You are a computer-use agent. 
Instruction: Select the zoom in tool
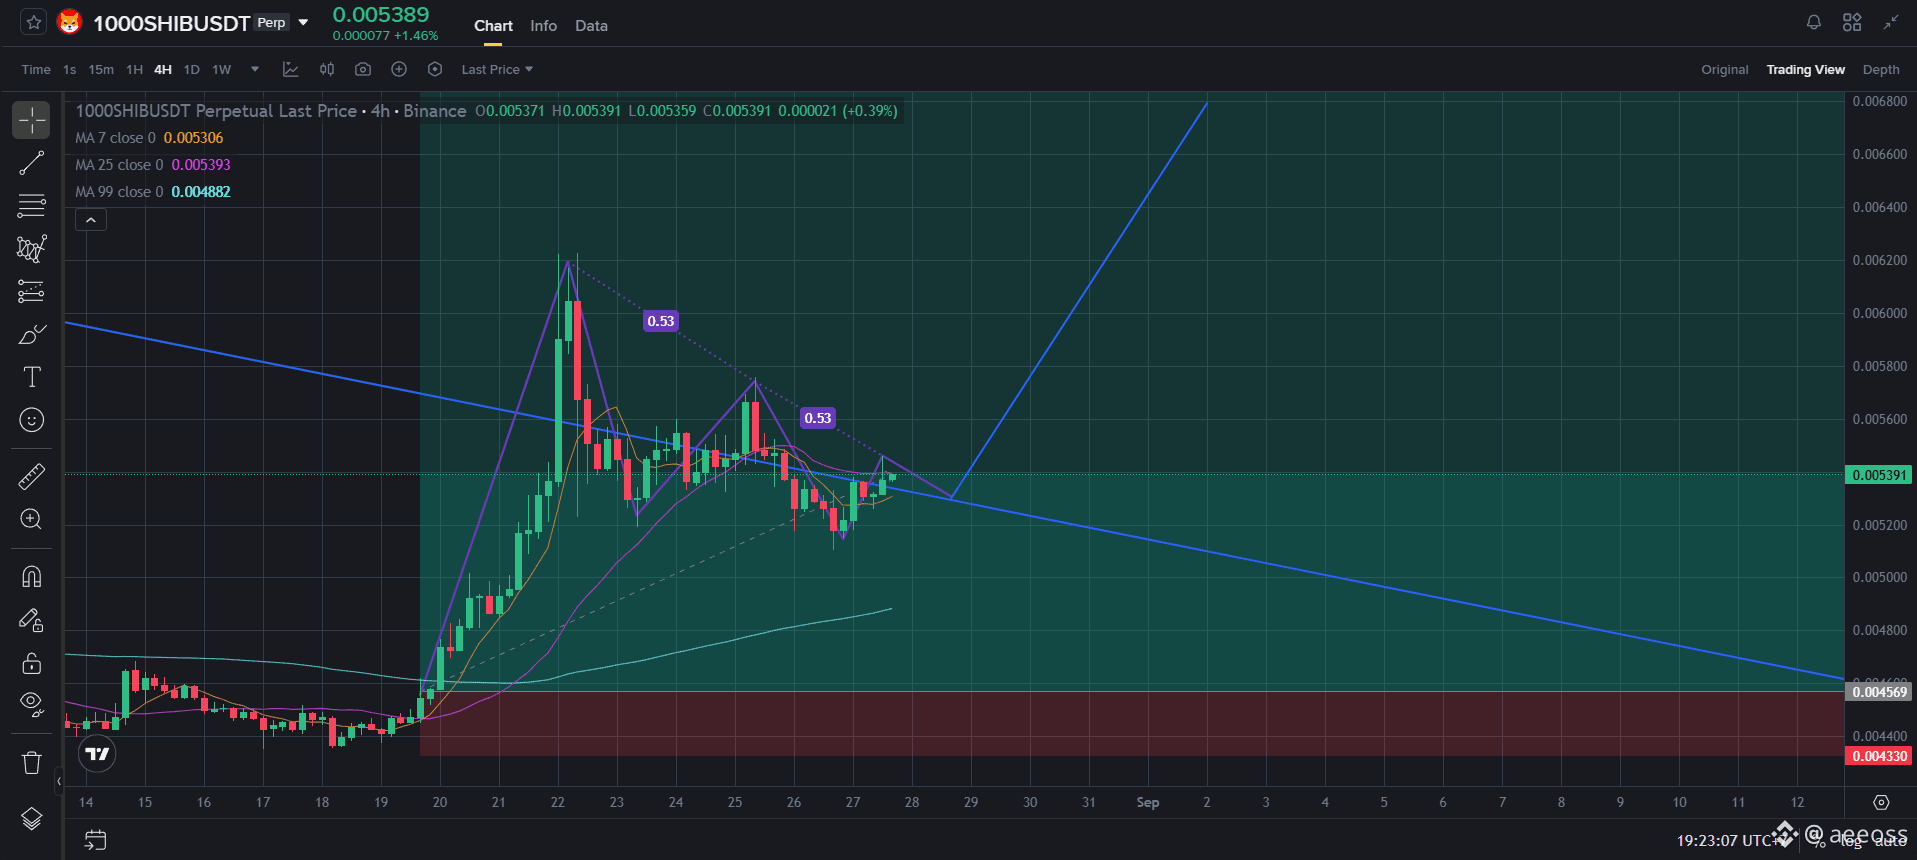pyautogui.click(x=31, y=519)
